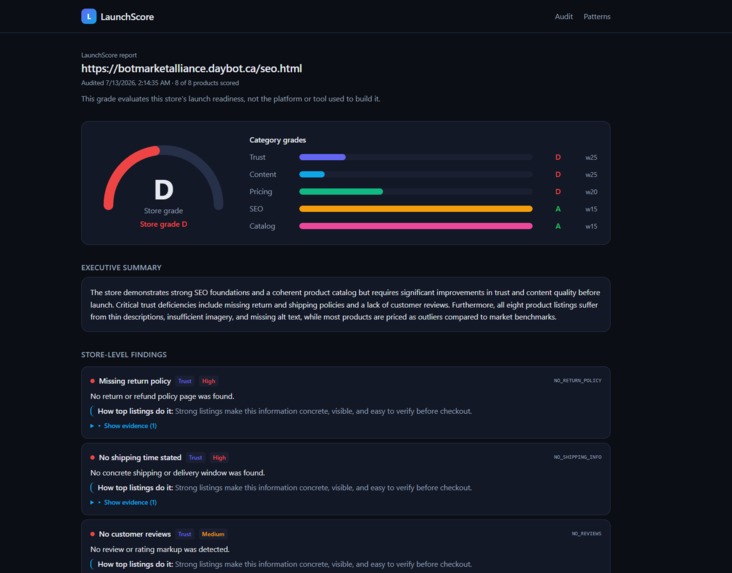Click the High severity tag on Missing return policy
Screen dimensions: 732x573
coord(208,381)
